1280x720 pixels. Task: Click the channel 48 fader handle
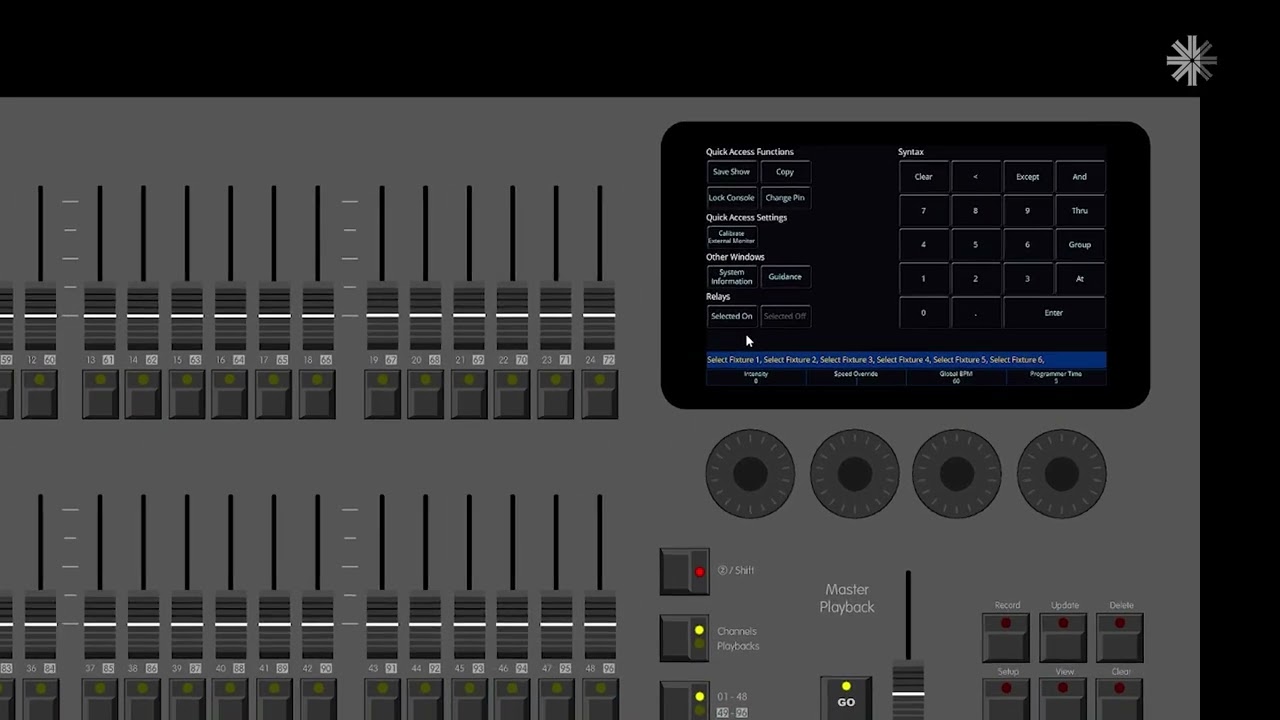click(x=599, y=625)
